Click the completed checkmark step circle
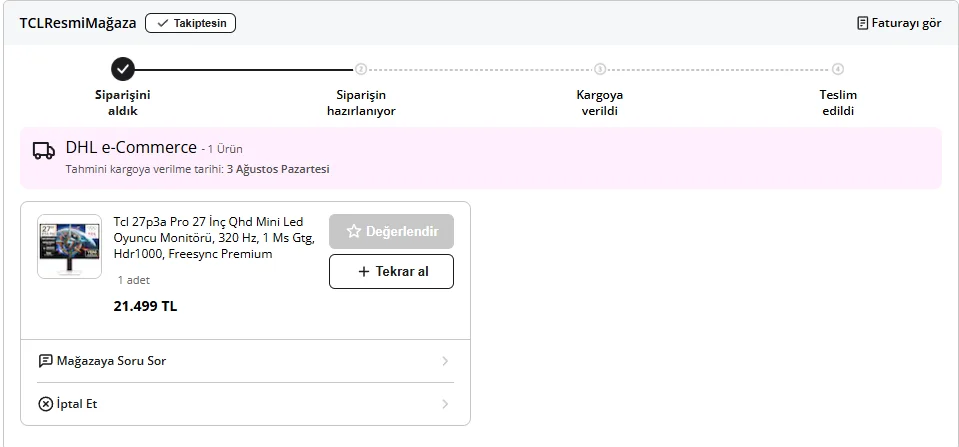 pyautogui.click(x=123, y=69)
